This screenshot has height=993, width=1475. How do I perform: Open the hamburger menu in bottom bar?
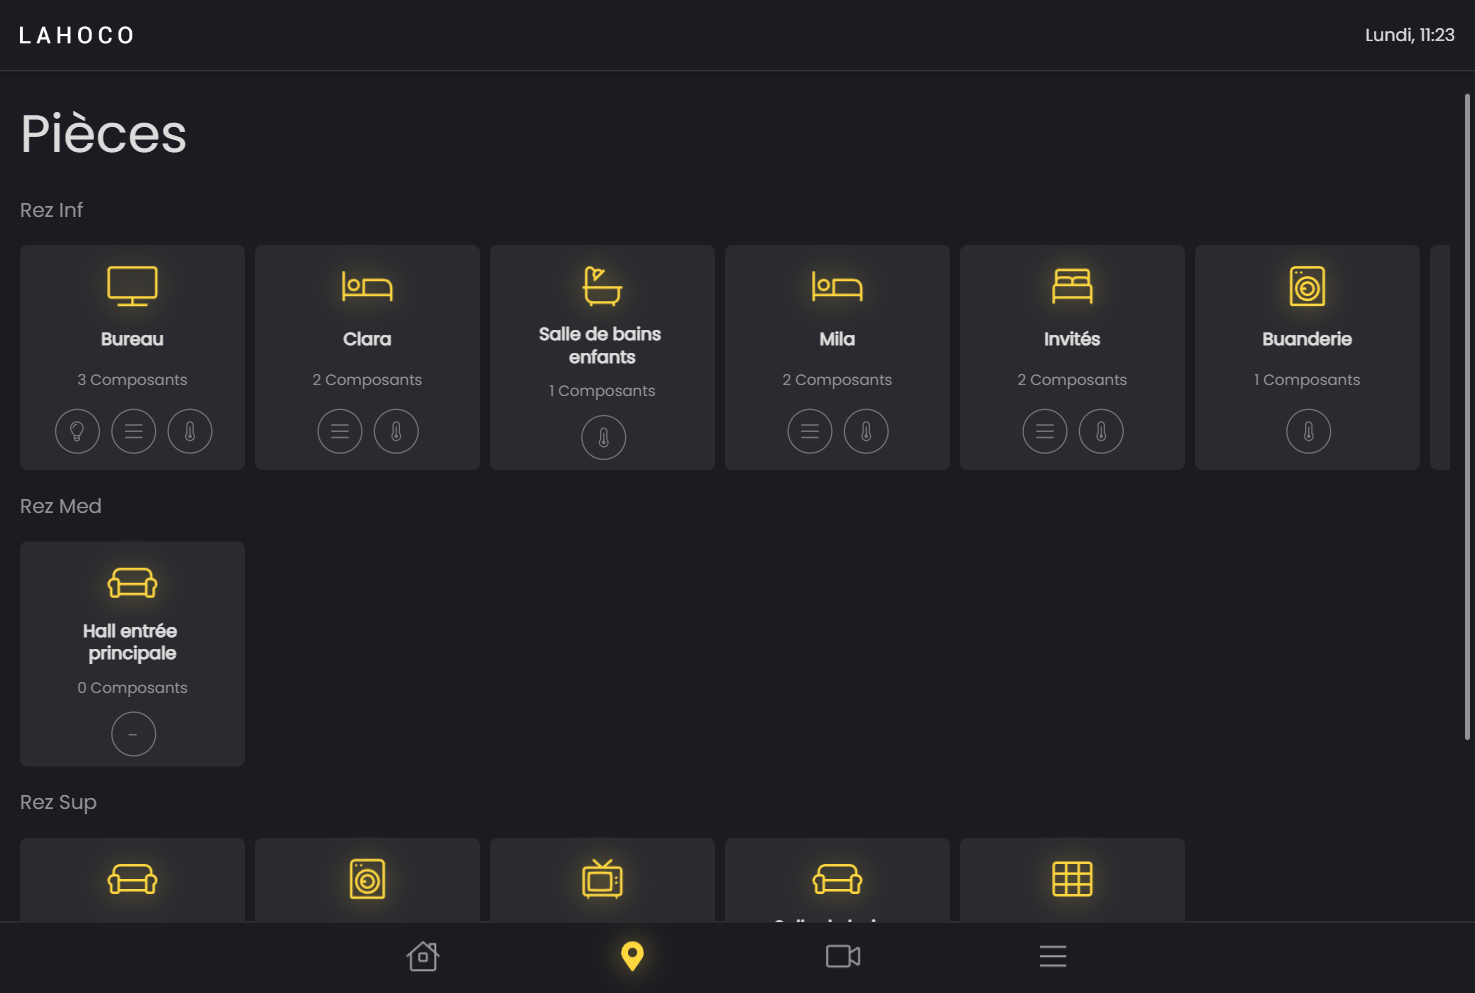point(1053,957)
